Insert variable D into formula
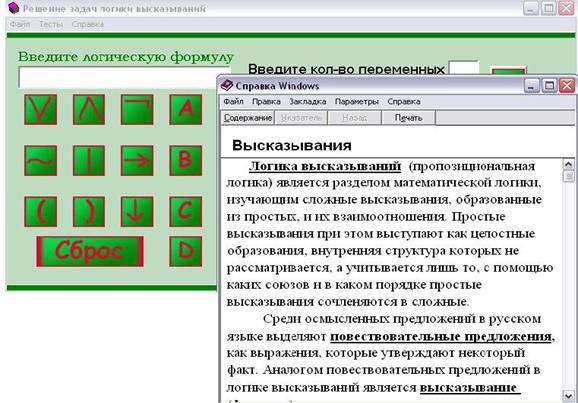Image resolution: width=578 pixels, height=403 pixels. [186, 251]
